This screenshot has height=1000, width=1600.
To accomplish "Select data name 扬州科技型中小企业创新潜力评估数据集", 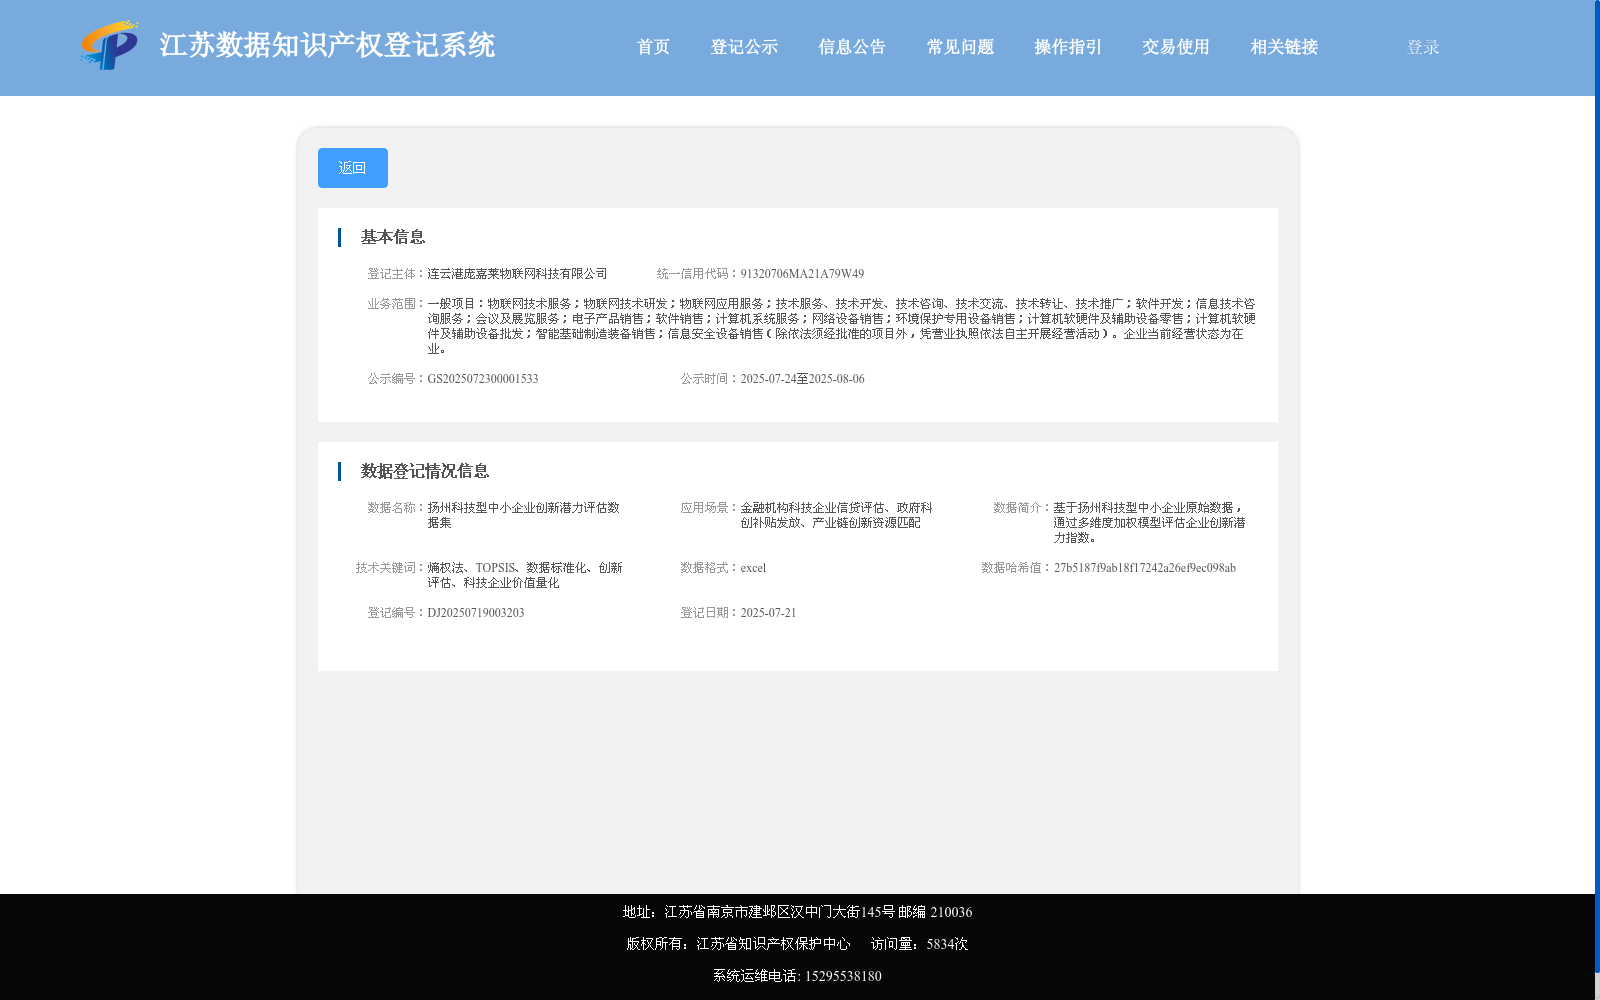I will click(523, 515).
